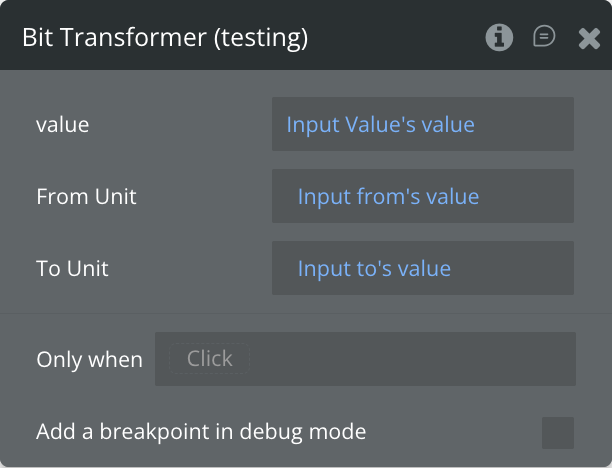
Task: Click the "Input to's value" expression
Action: [374, 269]
